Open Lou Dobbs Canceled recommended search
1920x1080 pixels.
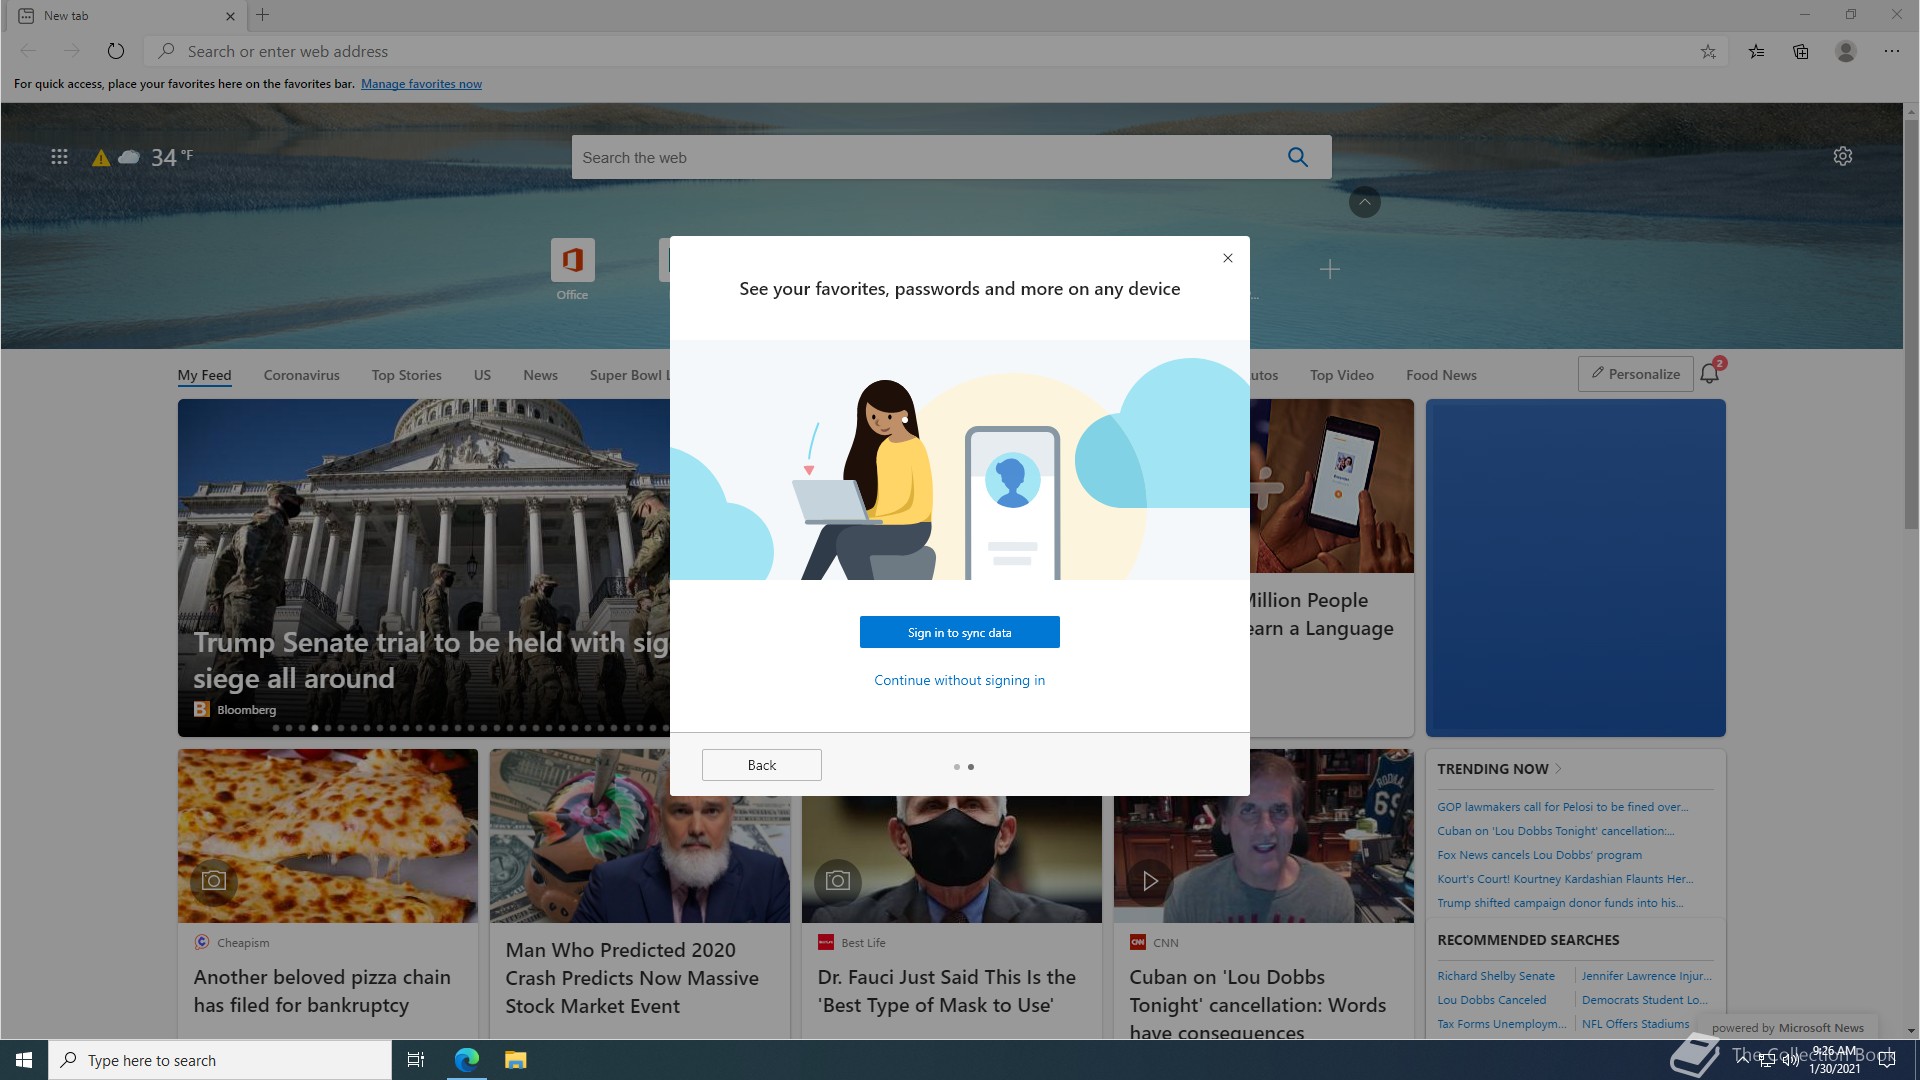coord(1491,1000)
